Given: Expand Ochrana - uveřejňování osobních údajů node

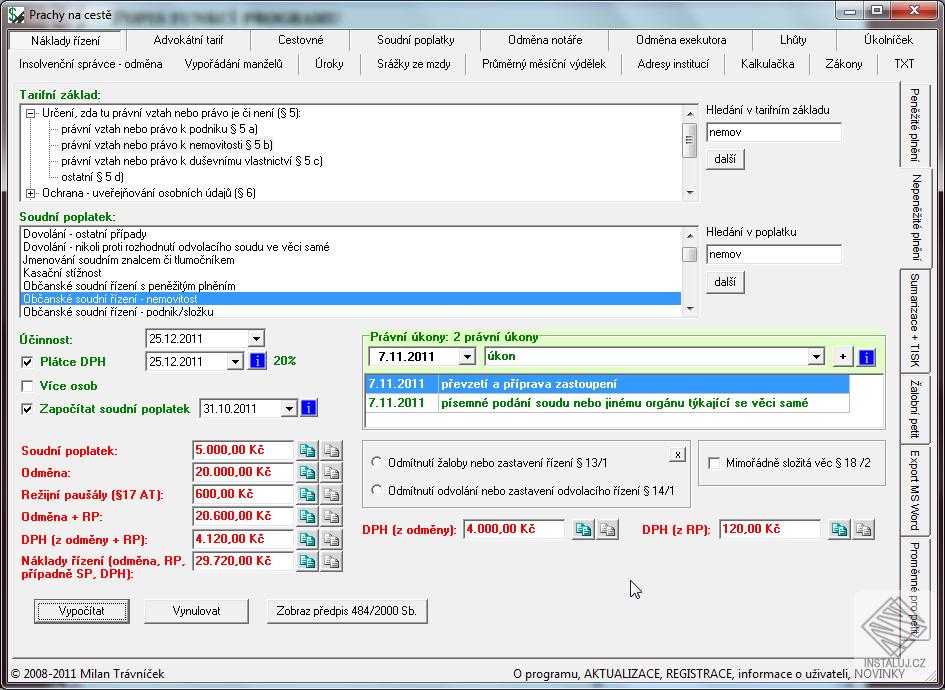Looking at the screenshot, I should 31,193.
